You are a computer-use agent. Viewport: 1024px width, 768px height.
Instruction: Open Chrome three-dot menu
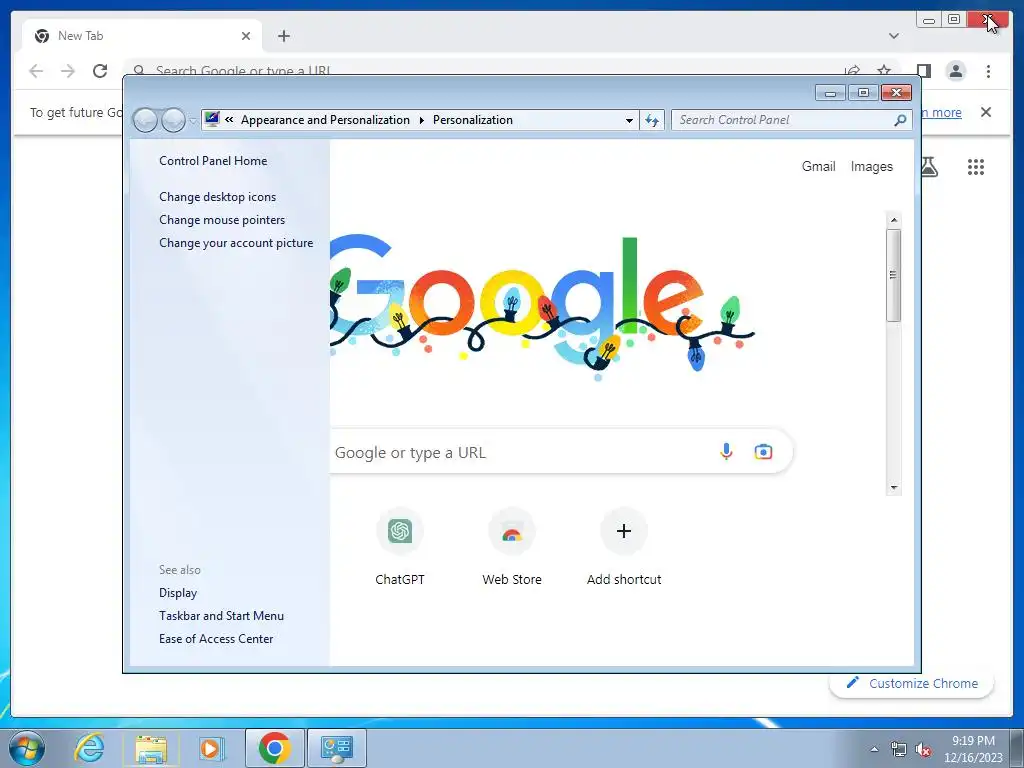pyautogui.click(x=988, y=71)
